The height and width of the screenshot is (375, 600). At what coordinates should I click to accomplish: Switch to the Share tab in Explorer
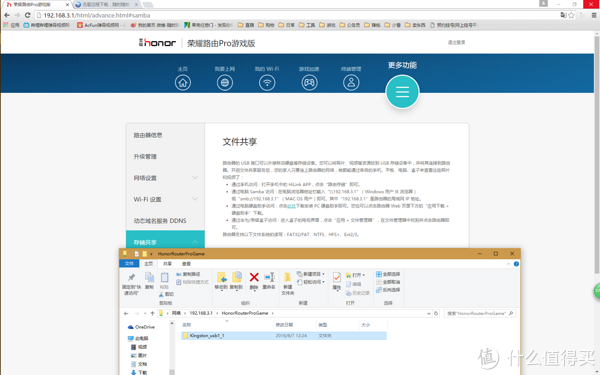tap(167, 264)
